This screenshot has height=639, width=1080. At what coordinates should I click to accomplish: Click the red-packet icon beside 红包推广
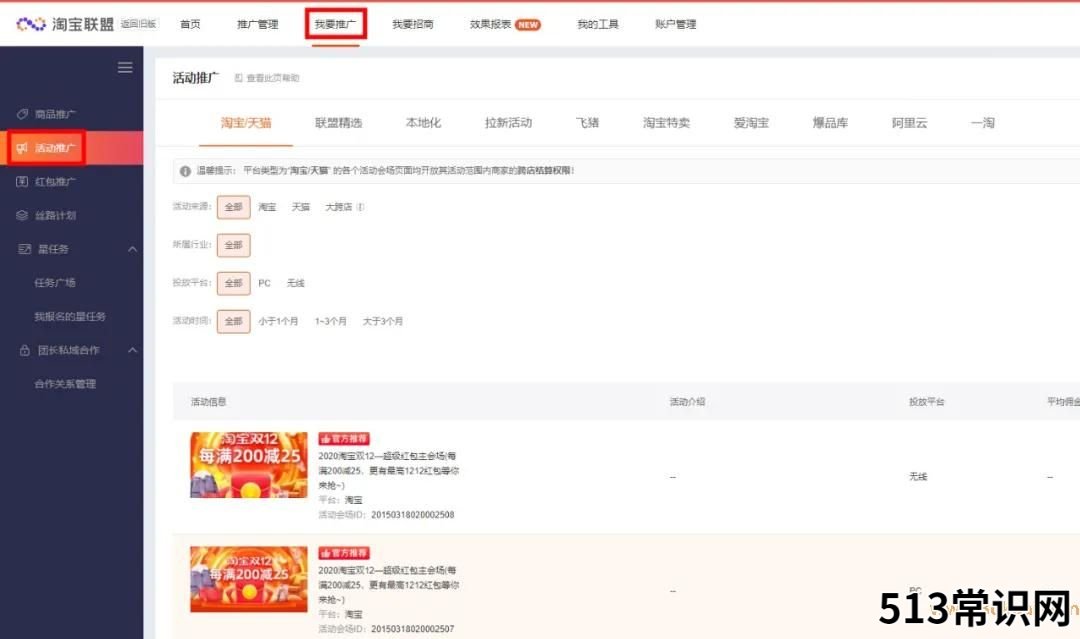(22, 181)
